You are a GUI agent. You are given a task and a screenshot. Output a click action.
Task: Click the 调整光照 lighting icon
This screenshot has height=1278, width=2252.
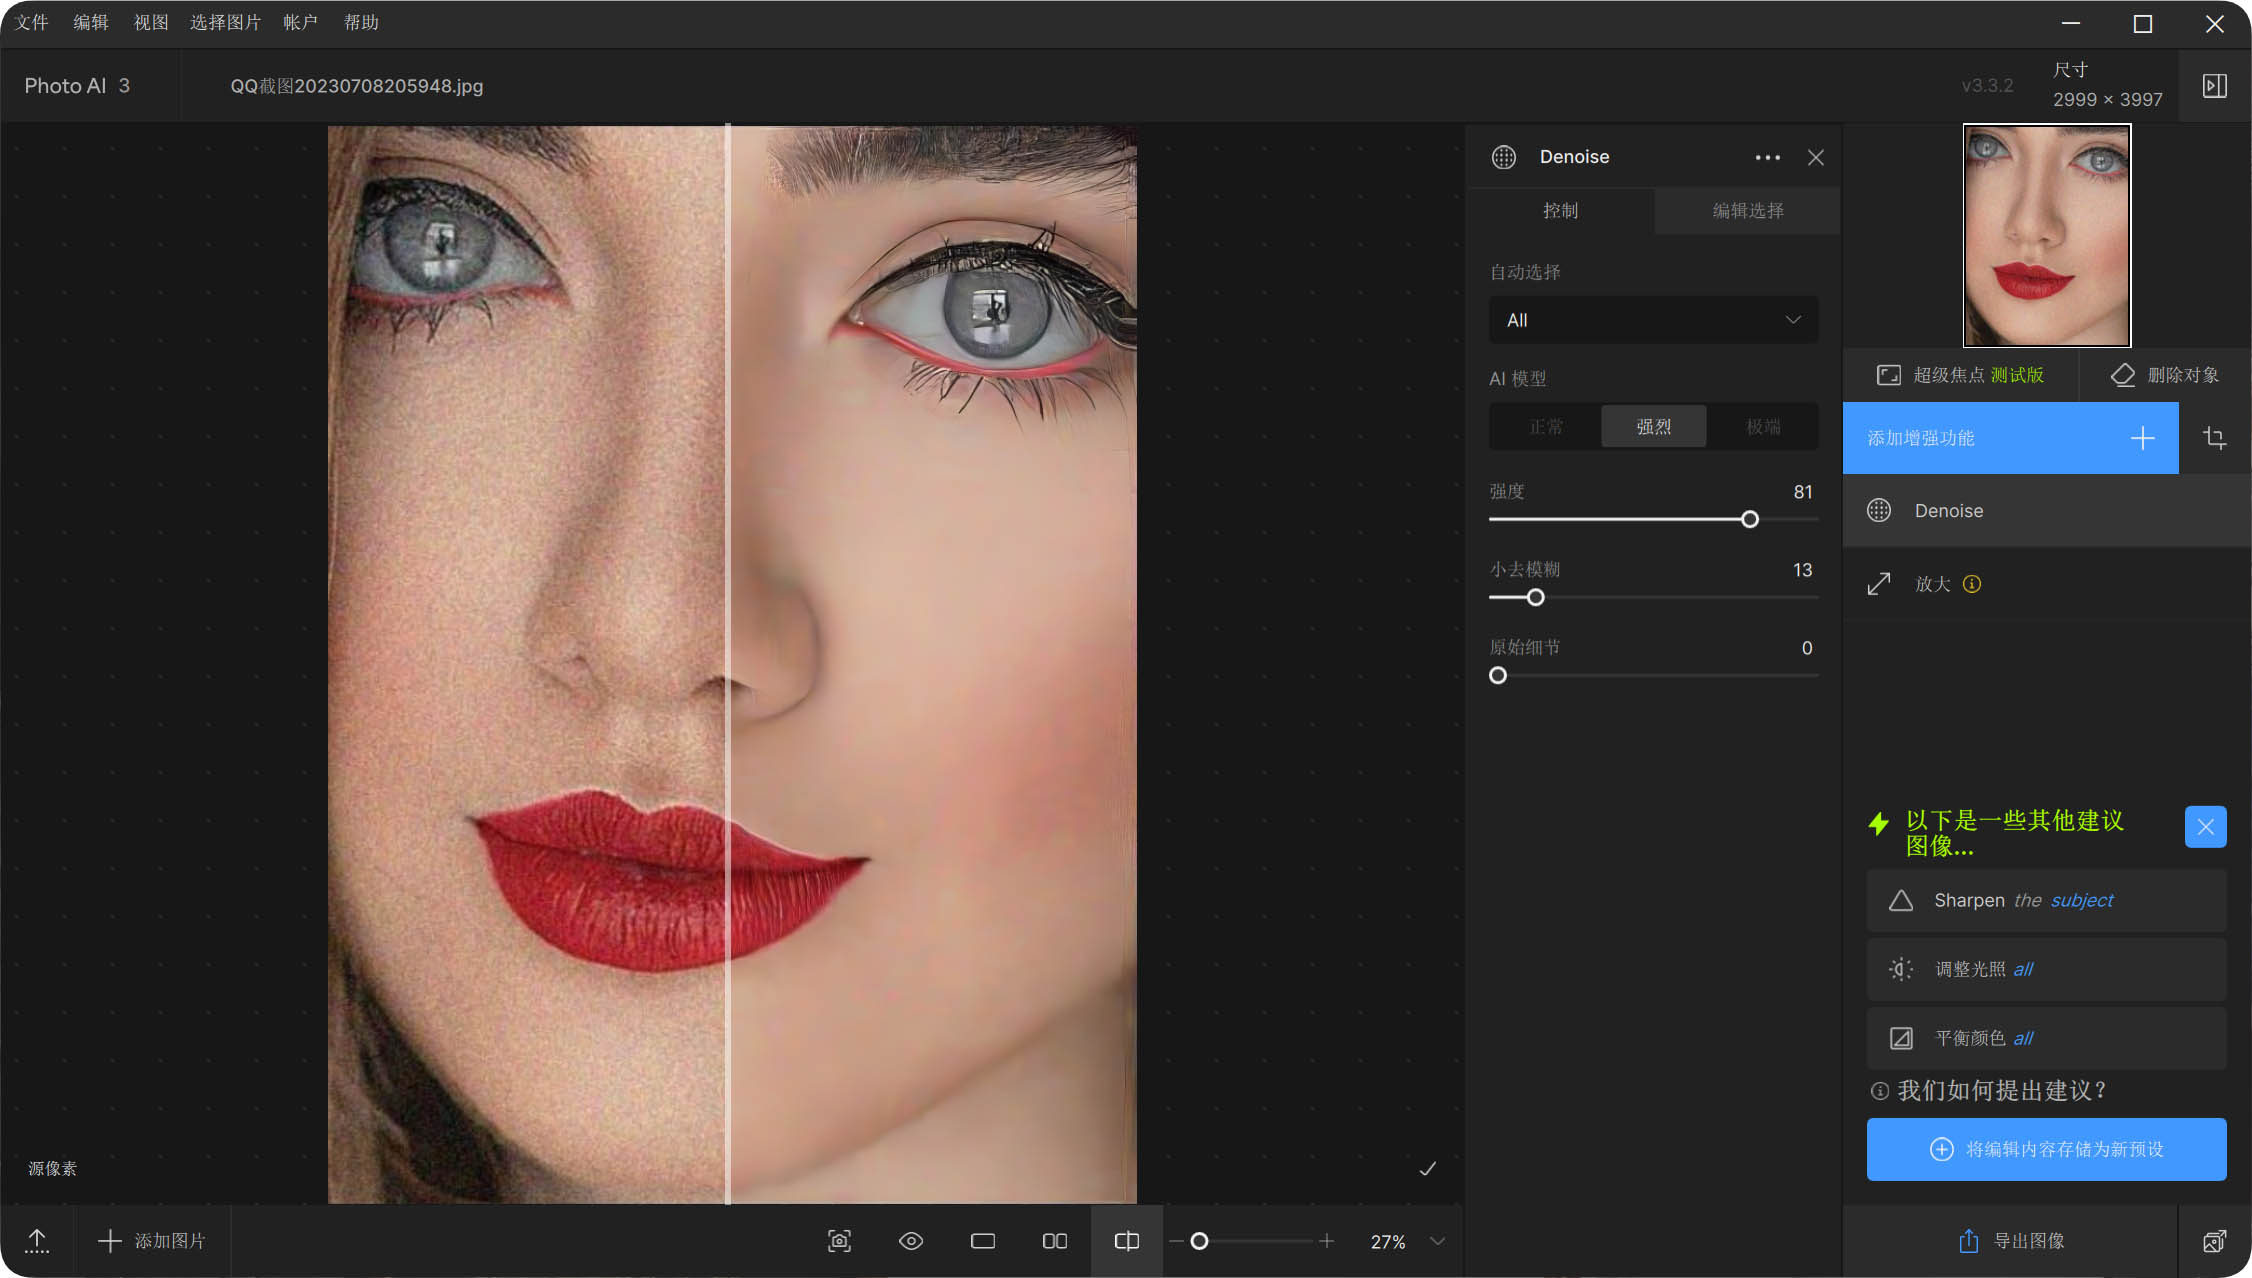tap(1901, 969)
